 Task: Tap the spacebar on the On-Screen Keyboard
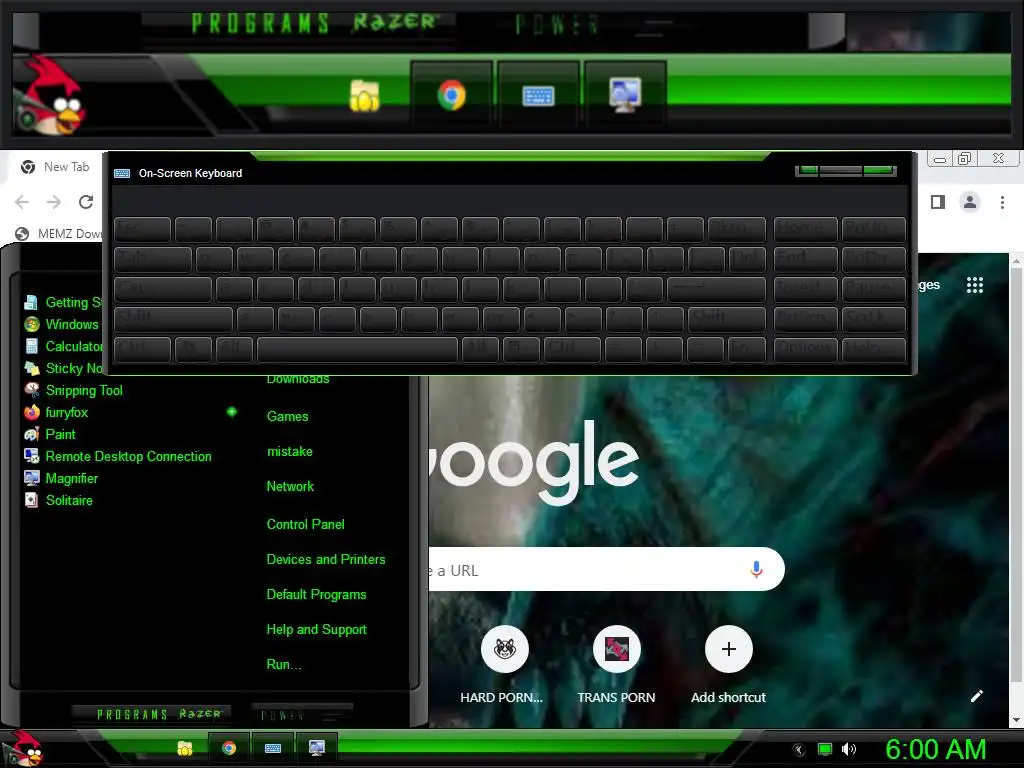click(357, 349)
